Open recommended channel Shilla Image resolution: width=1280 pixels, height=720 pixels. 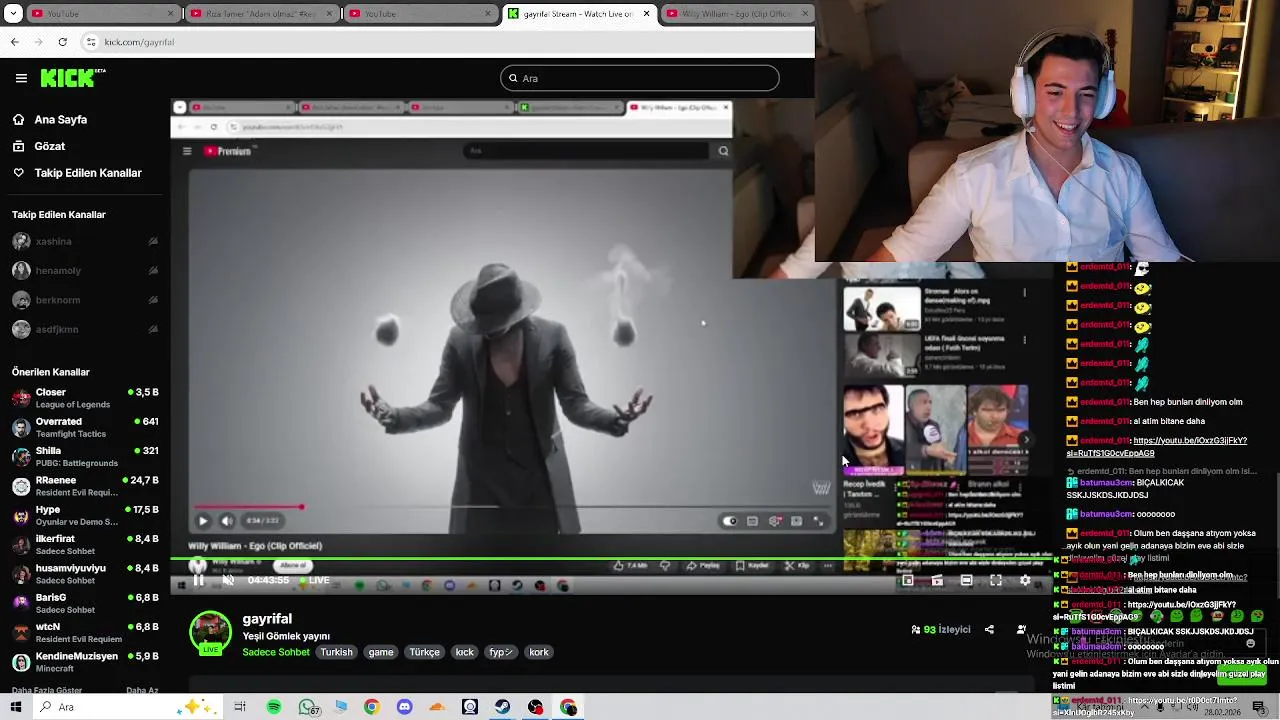pos(85,456)
